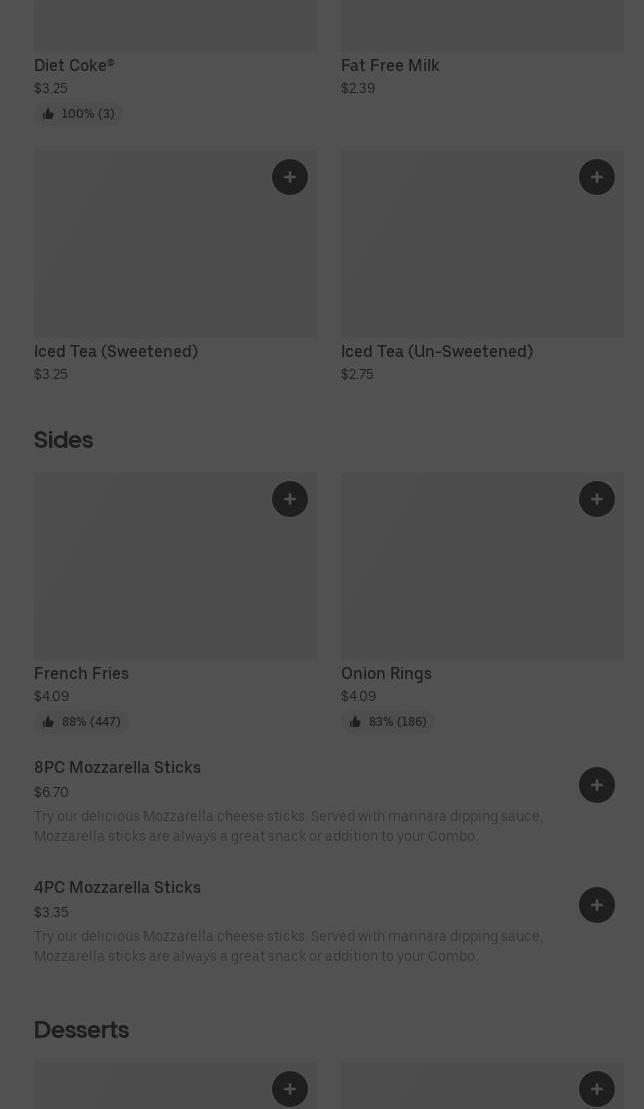Add French Fries using the plus button
The image size is (644, 1109).
(290, 499)
